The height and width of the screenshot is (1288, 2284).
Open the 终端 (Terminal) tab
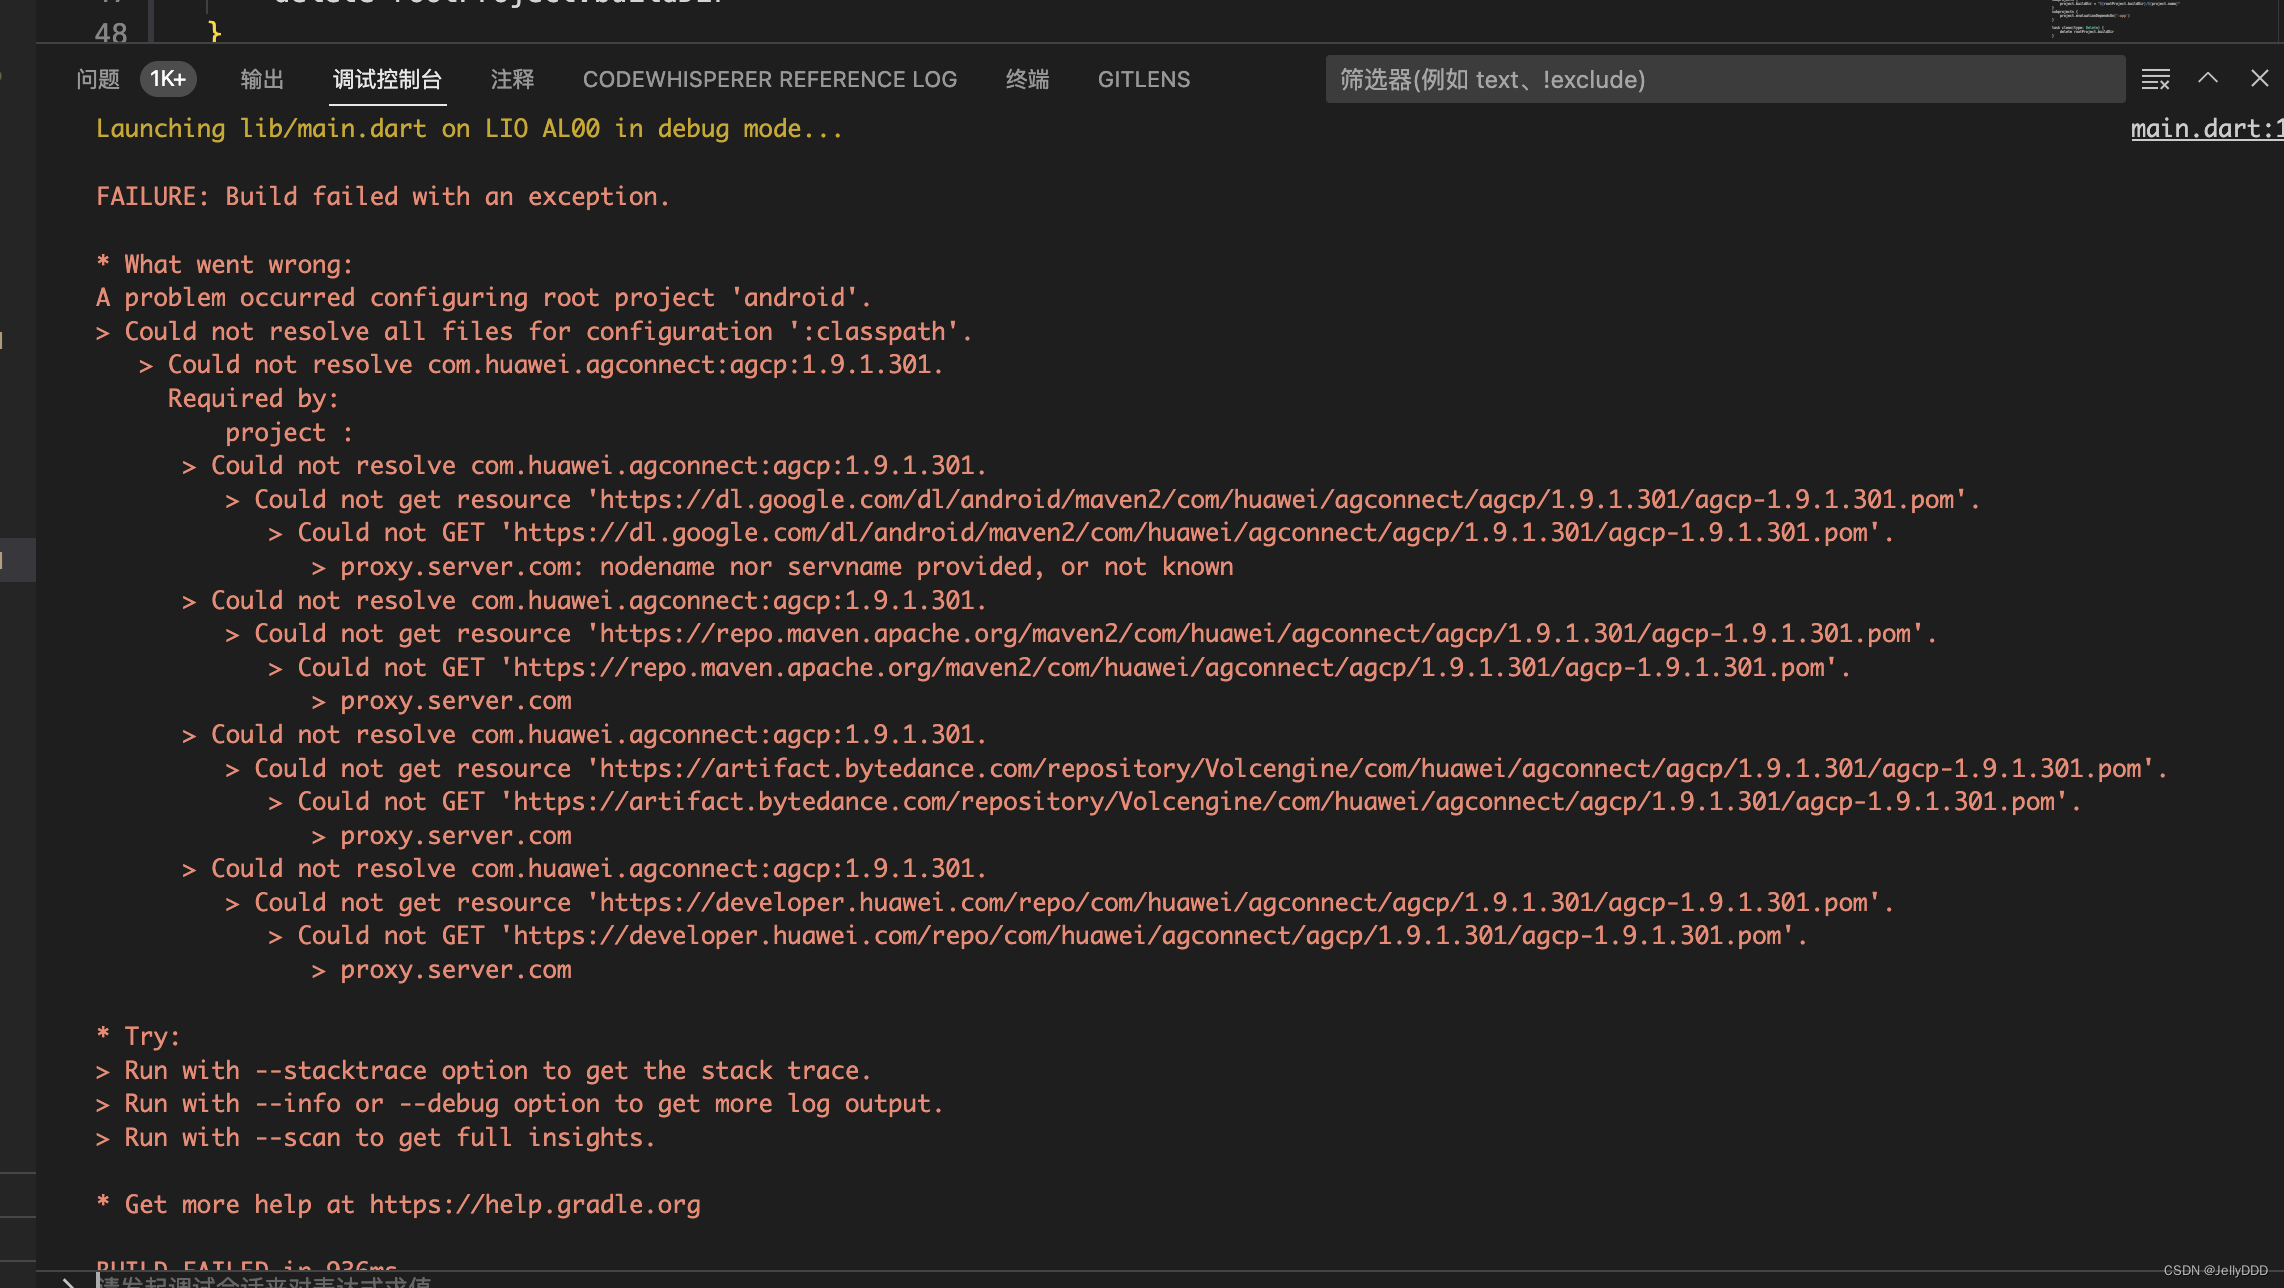coord(1027,79)
